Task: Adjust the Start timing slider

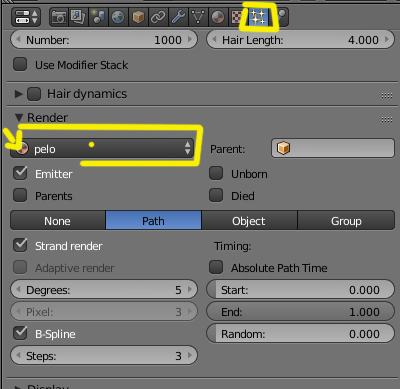Action: click(x=300, y=289)
